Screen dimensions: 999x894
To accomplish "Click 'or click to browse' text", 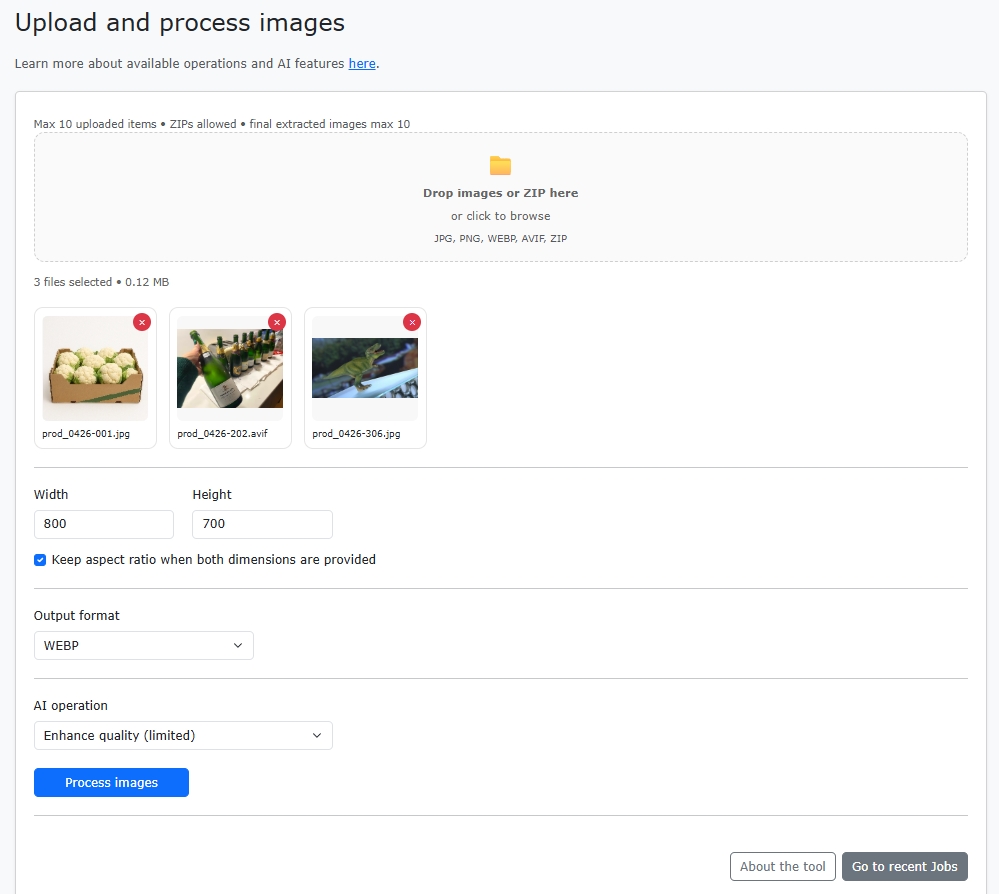I will 501,216.
